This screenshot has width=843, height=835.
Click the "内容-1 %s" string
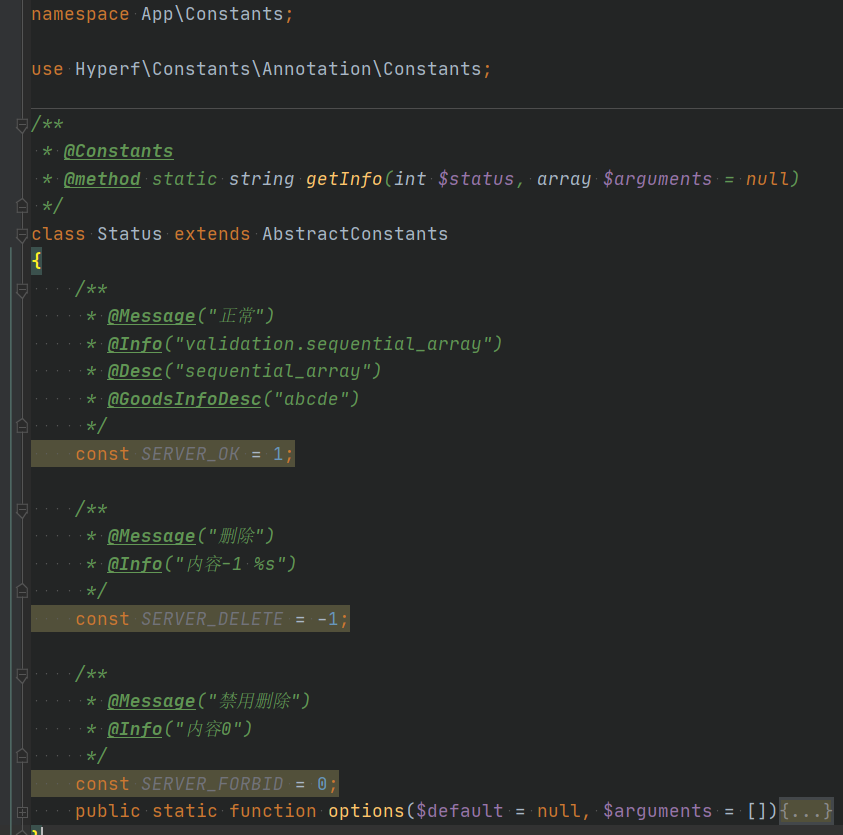pyautogui.click(x=230, y=564)
